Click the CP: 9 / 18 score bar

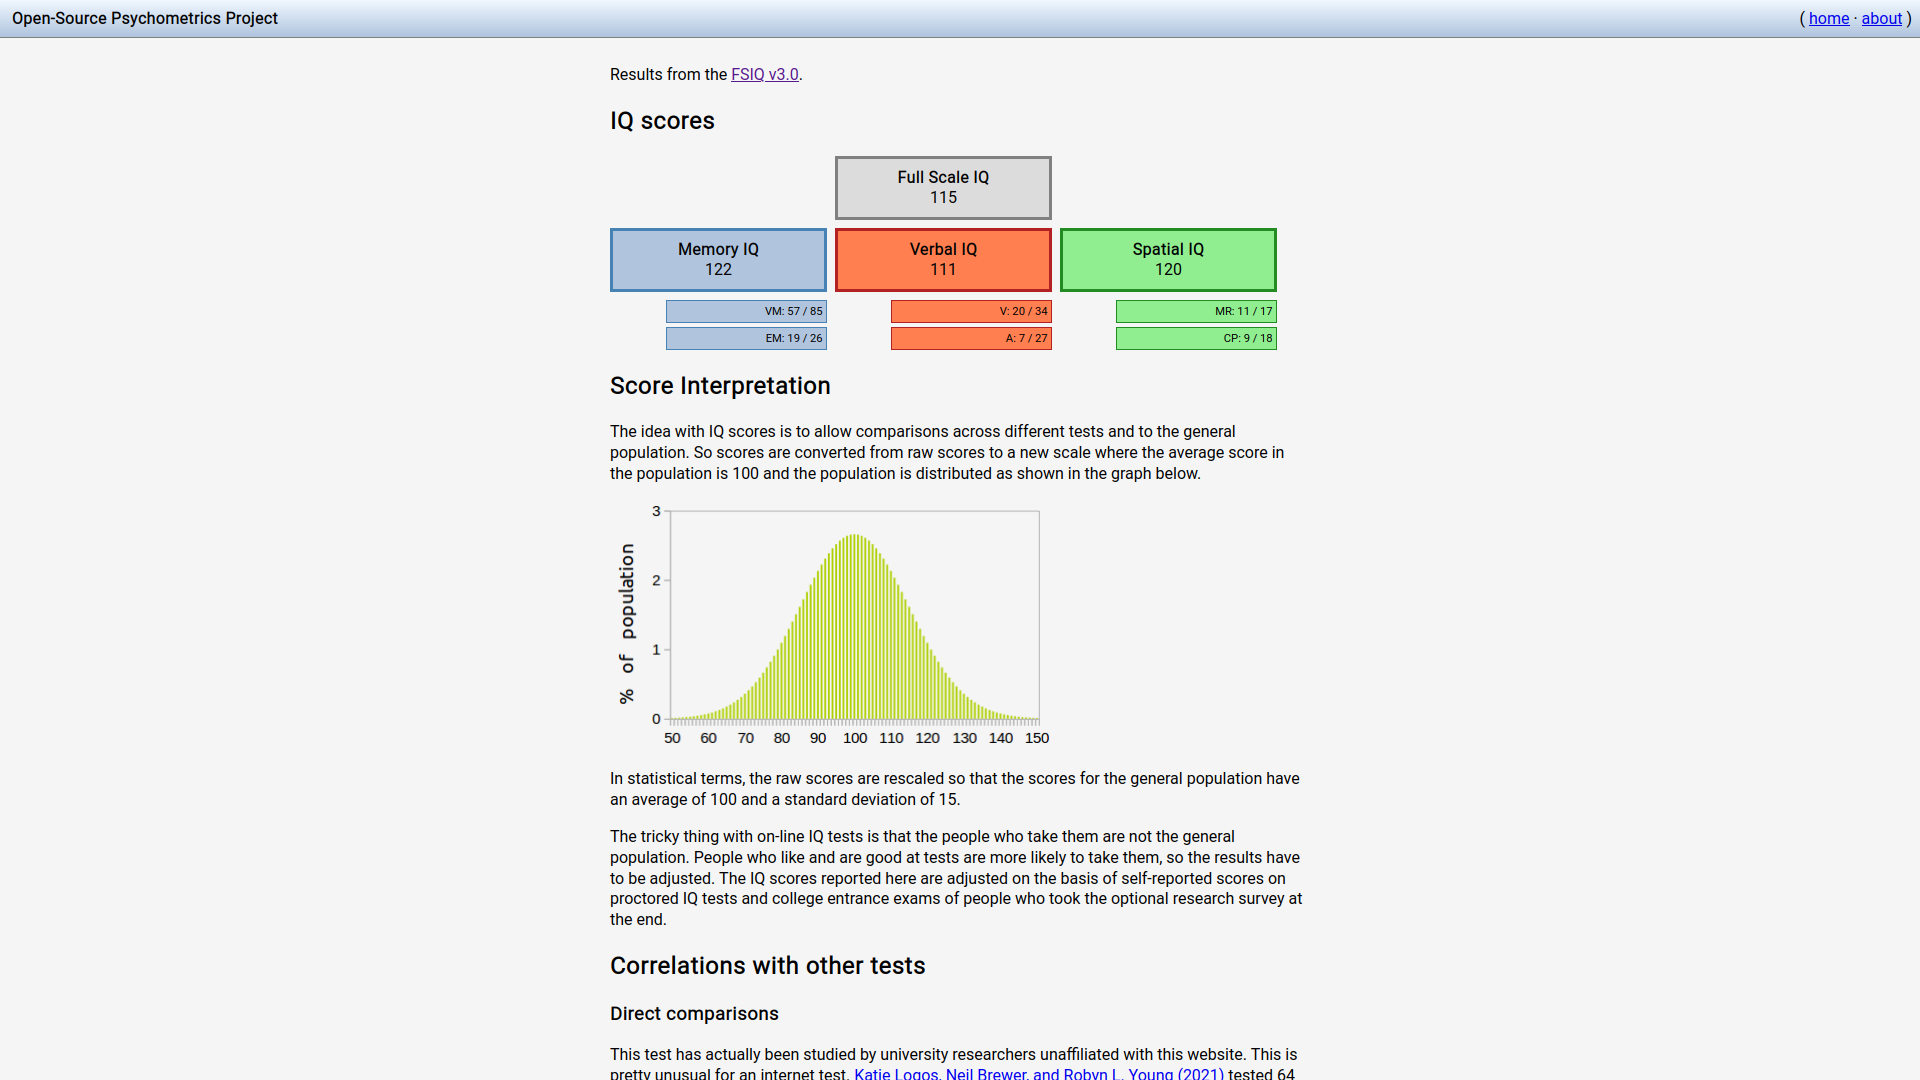tap(1196, 338)
